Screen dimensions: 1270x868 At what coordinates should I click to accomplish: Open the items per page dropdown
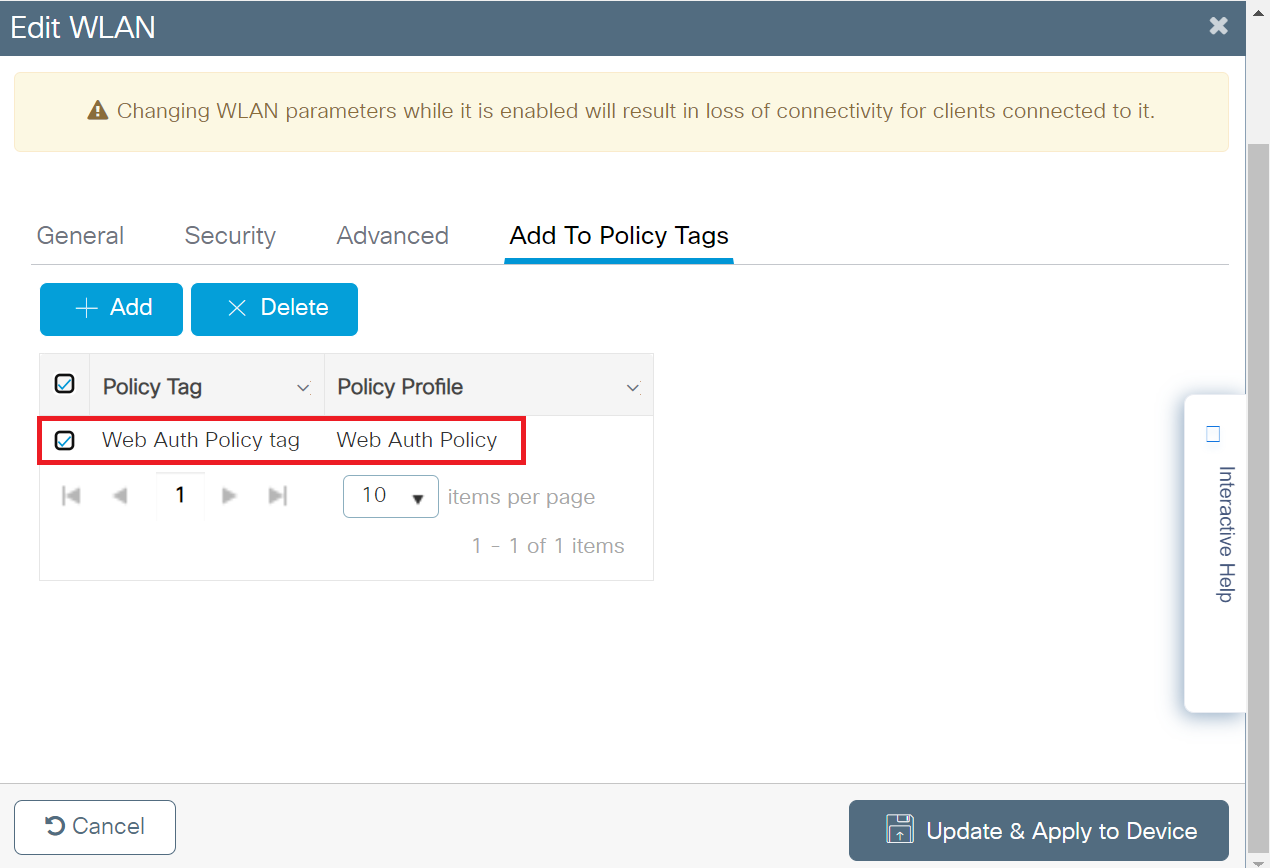point(390,496)
